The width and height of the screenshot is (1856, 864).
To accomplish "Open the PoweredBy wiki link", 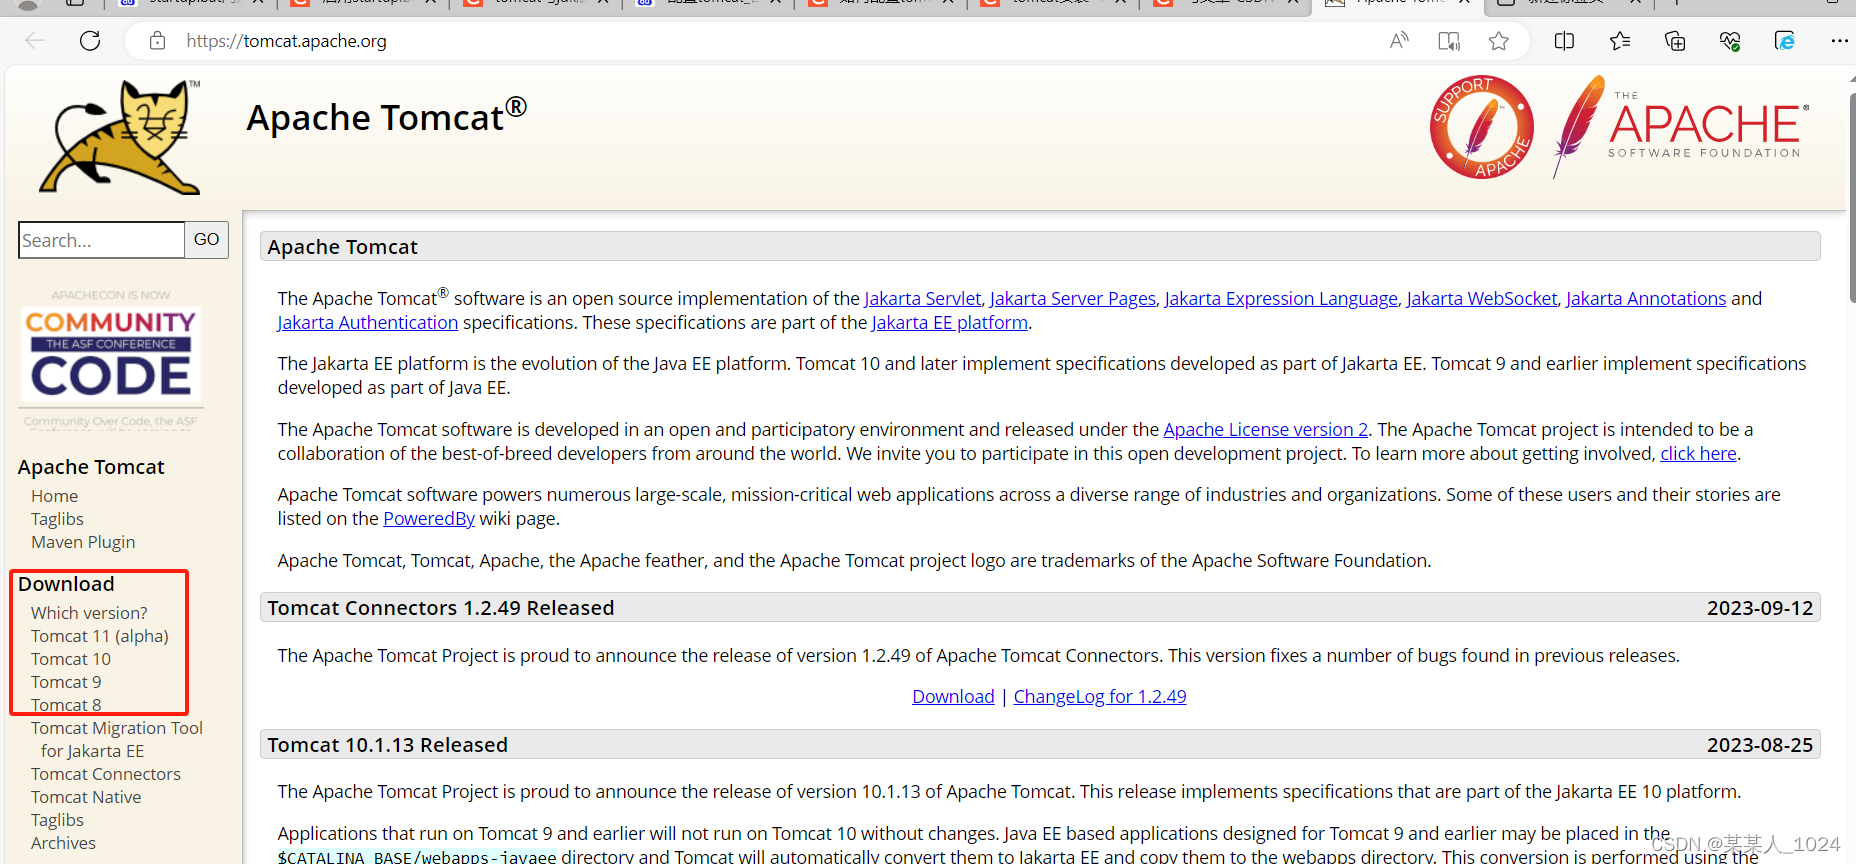I will pos(429,518).
